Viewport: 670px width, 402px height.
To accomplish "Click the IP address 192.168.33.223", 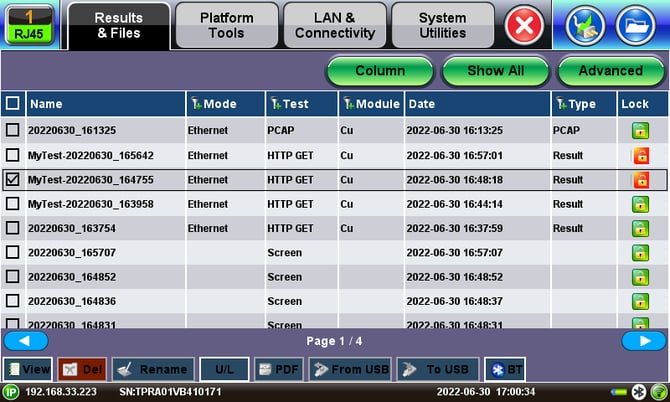I will tap(61, 392).
